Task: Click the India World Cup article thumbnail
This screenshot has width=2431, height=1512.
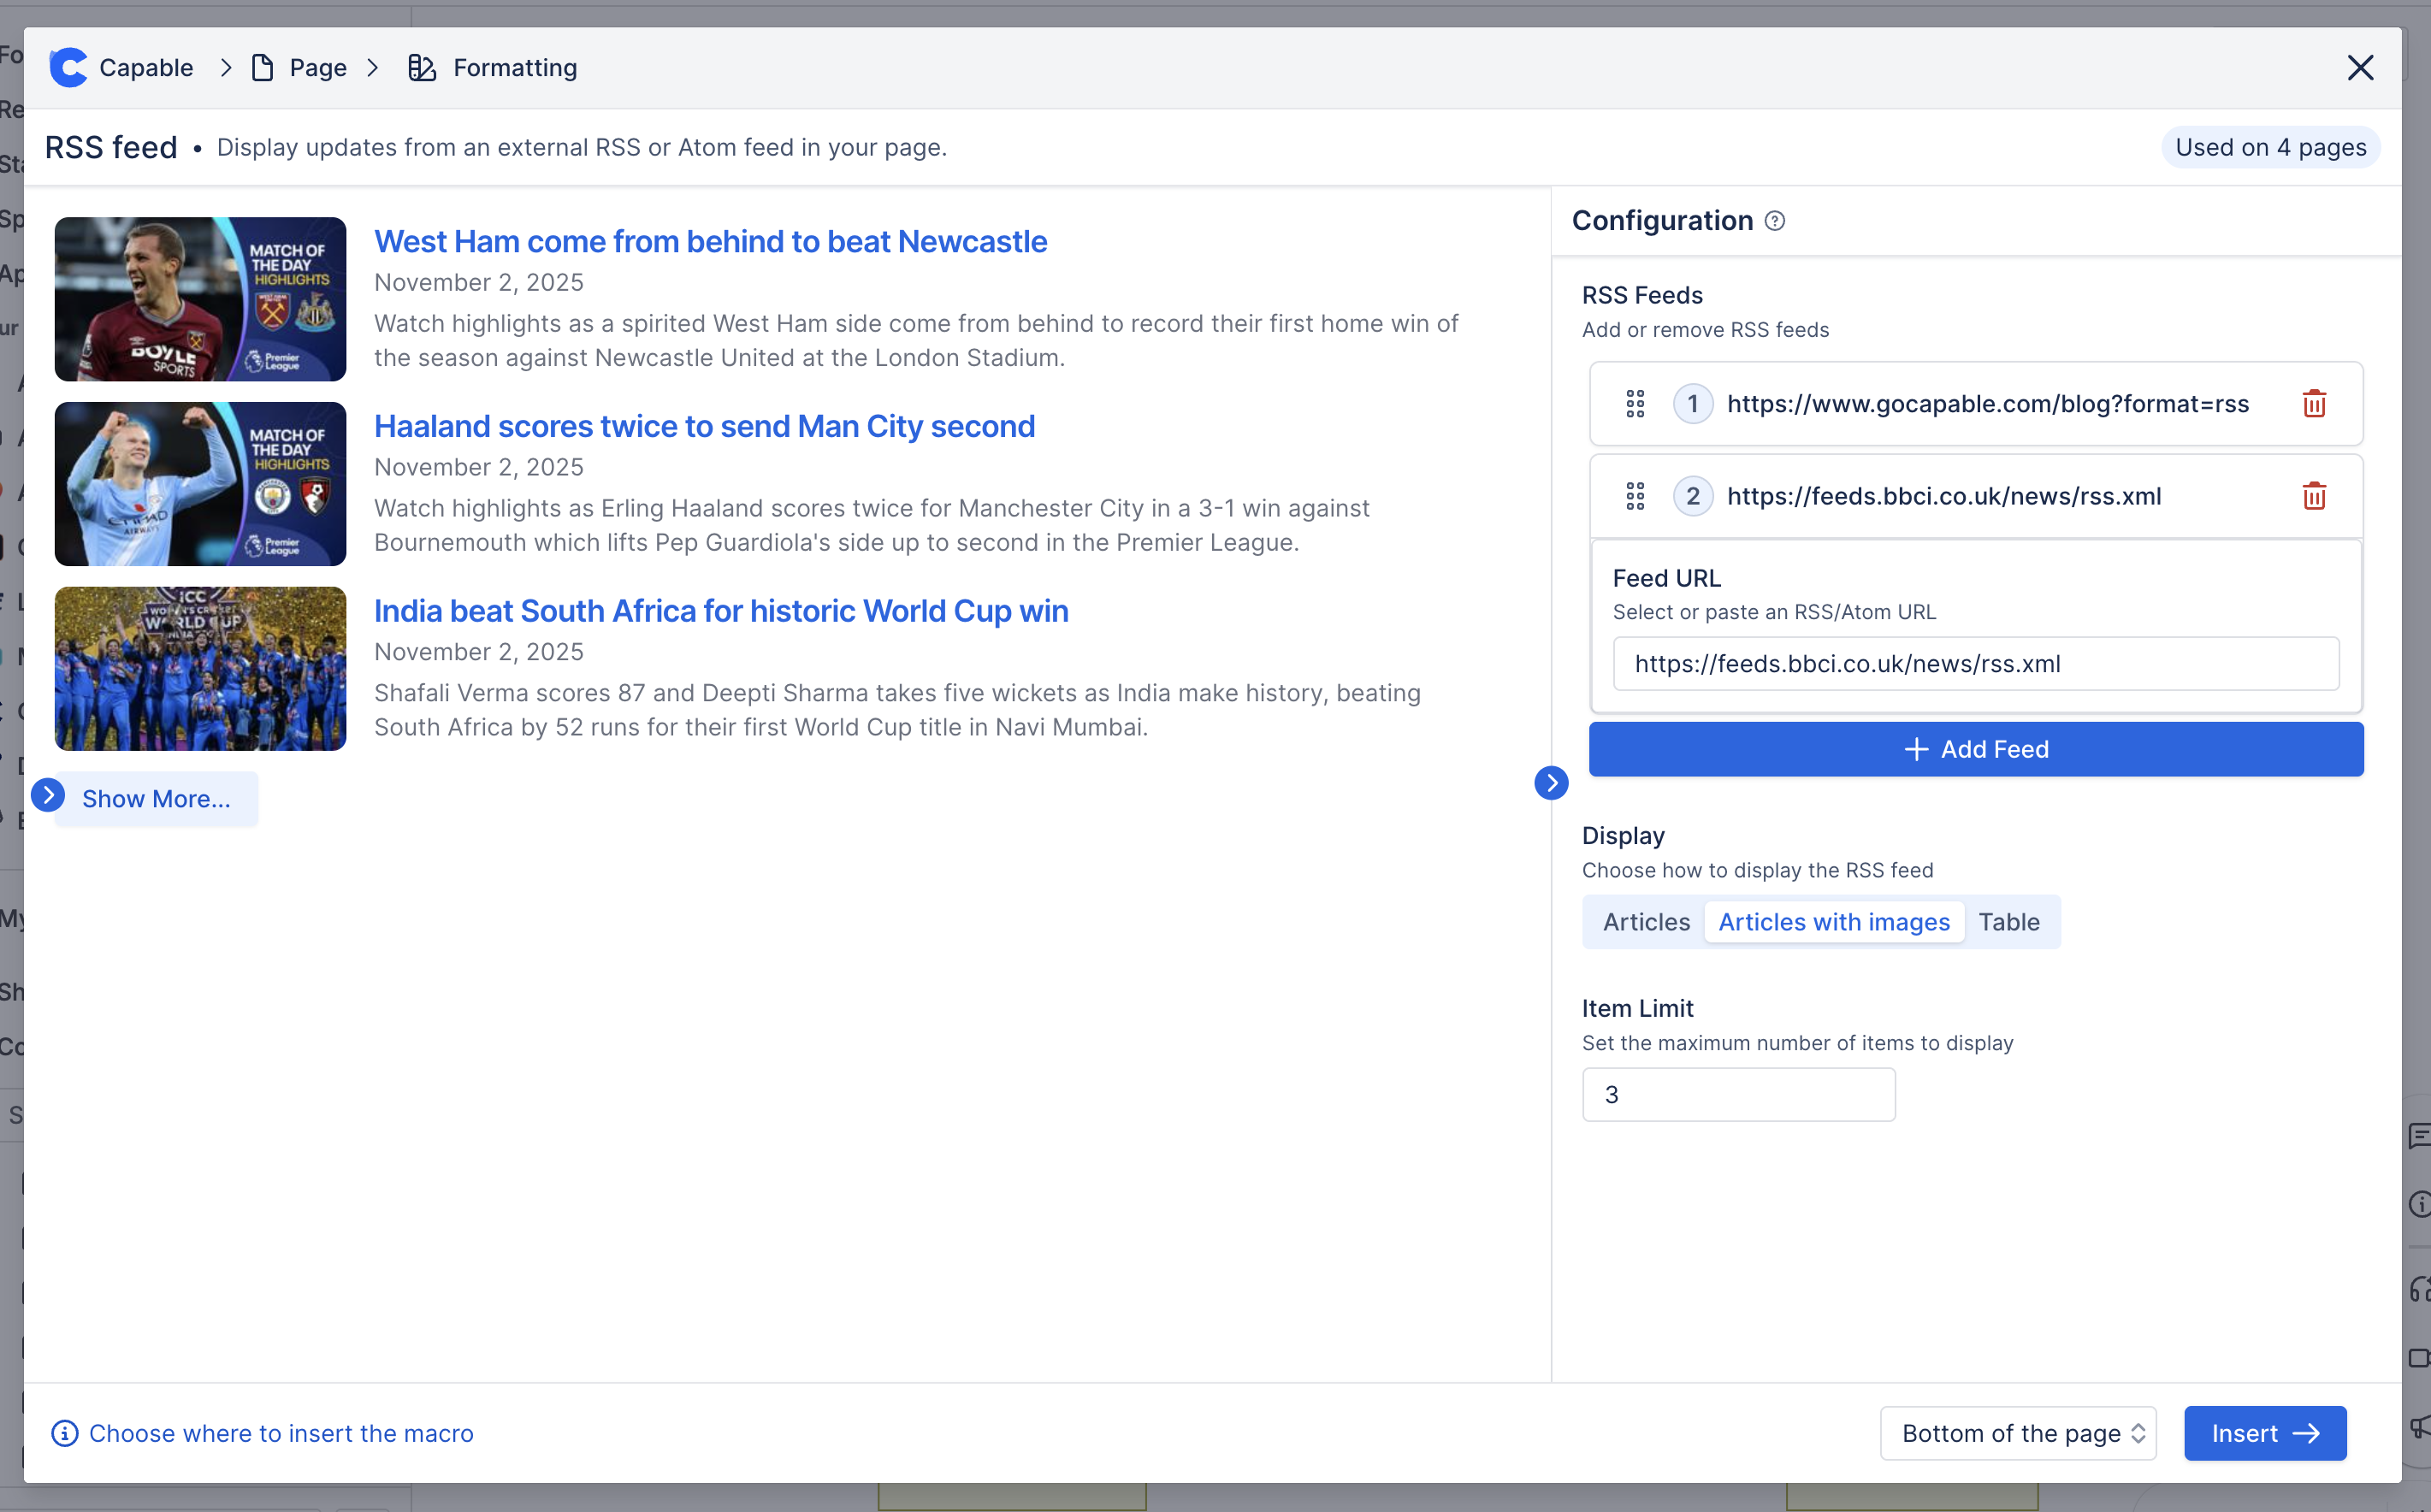Action: [200, 669]
